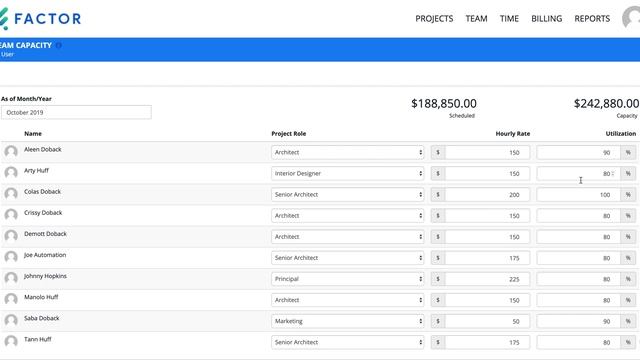This screenshot has width=640, height=360.
Task: Open Saba Doback's Marketing role dropdown
Action: pyautogui.click(x=347, y=321)
